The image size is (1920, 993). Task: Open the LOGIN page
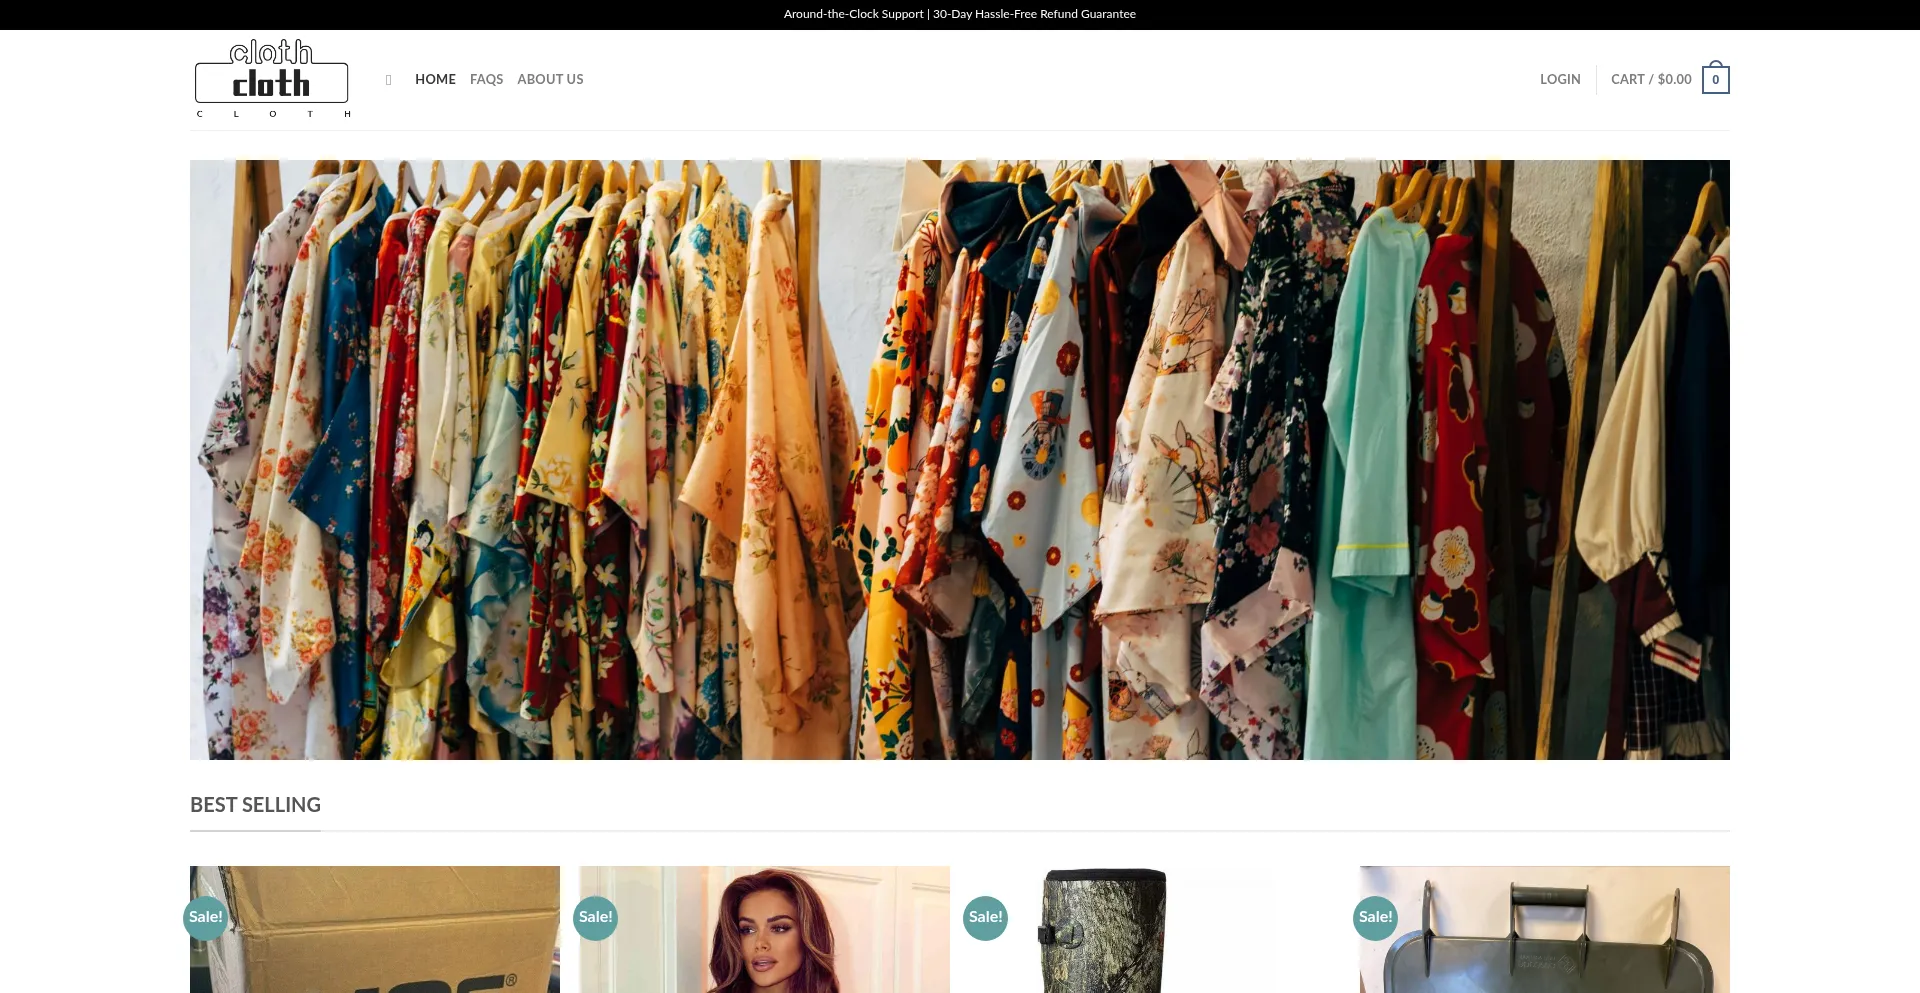coord(1559,79)
